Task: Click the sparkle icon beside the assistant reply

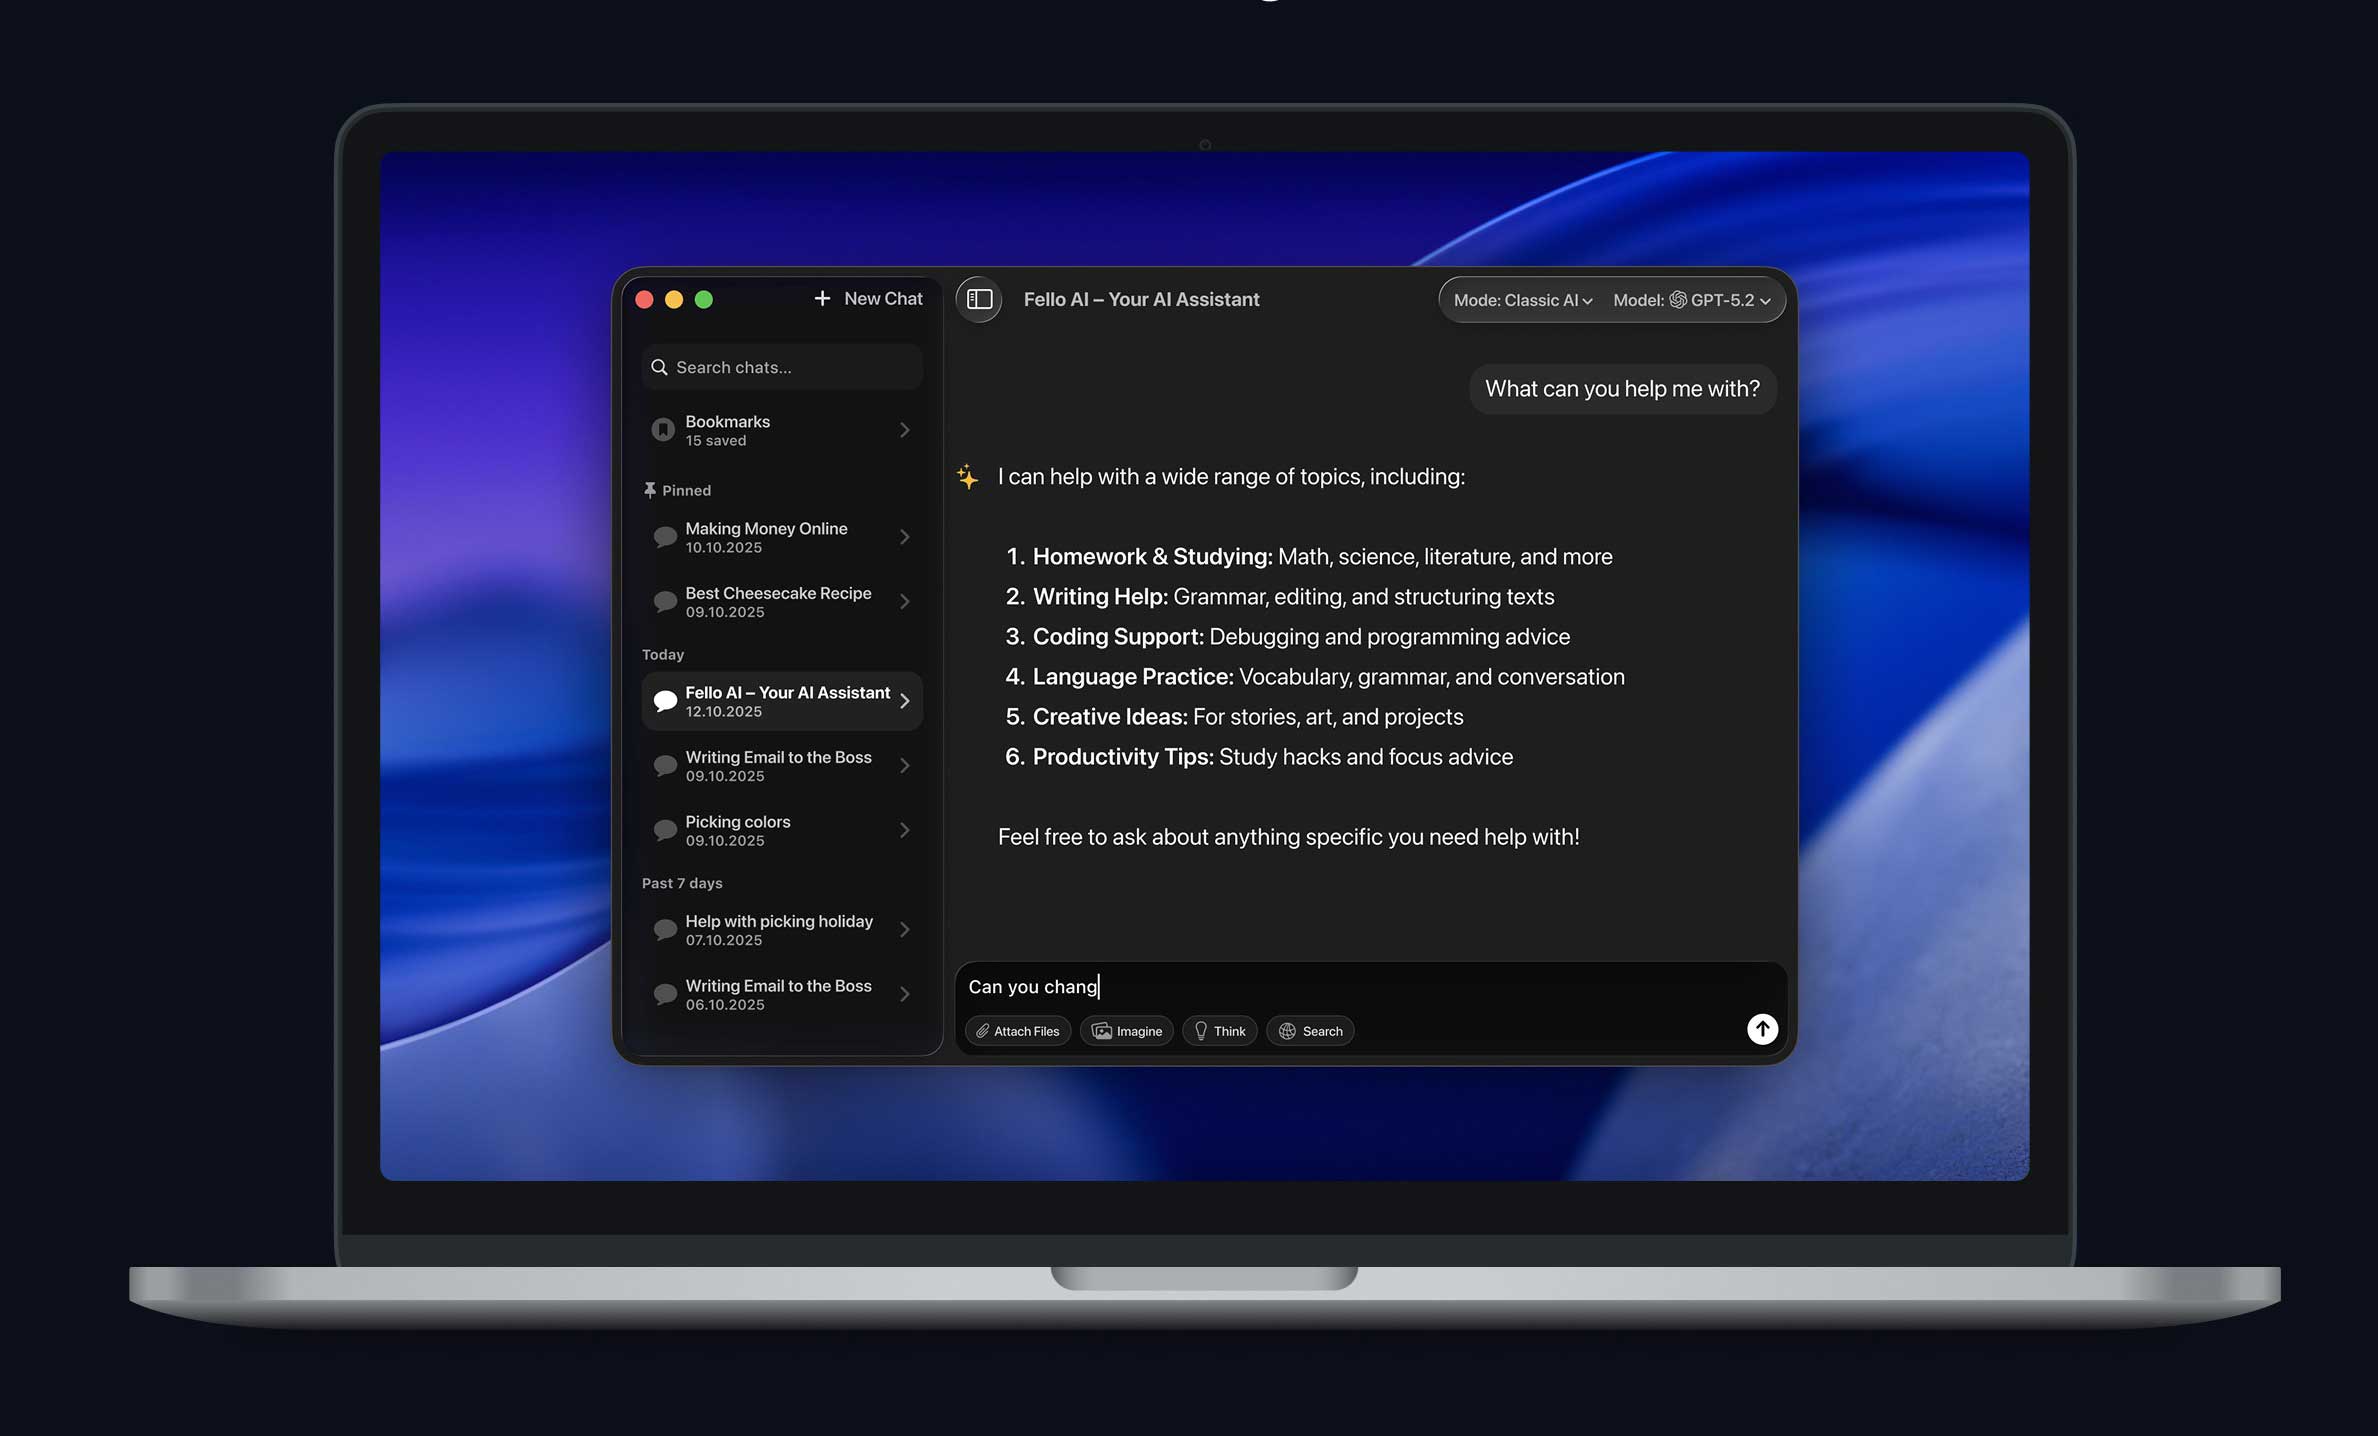Action: 967,477
